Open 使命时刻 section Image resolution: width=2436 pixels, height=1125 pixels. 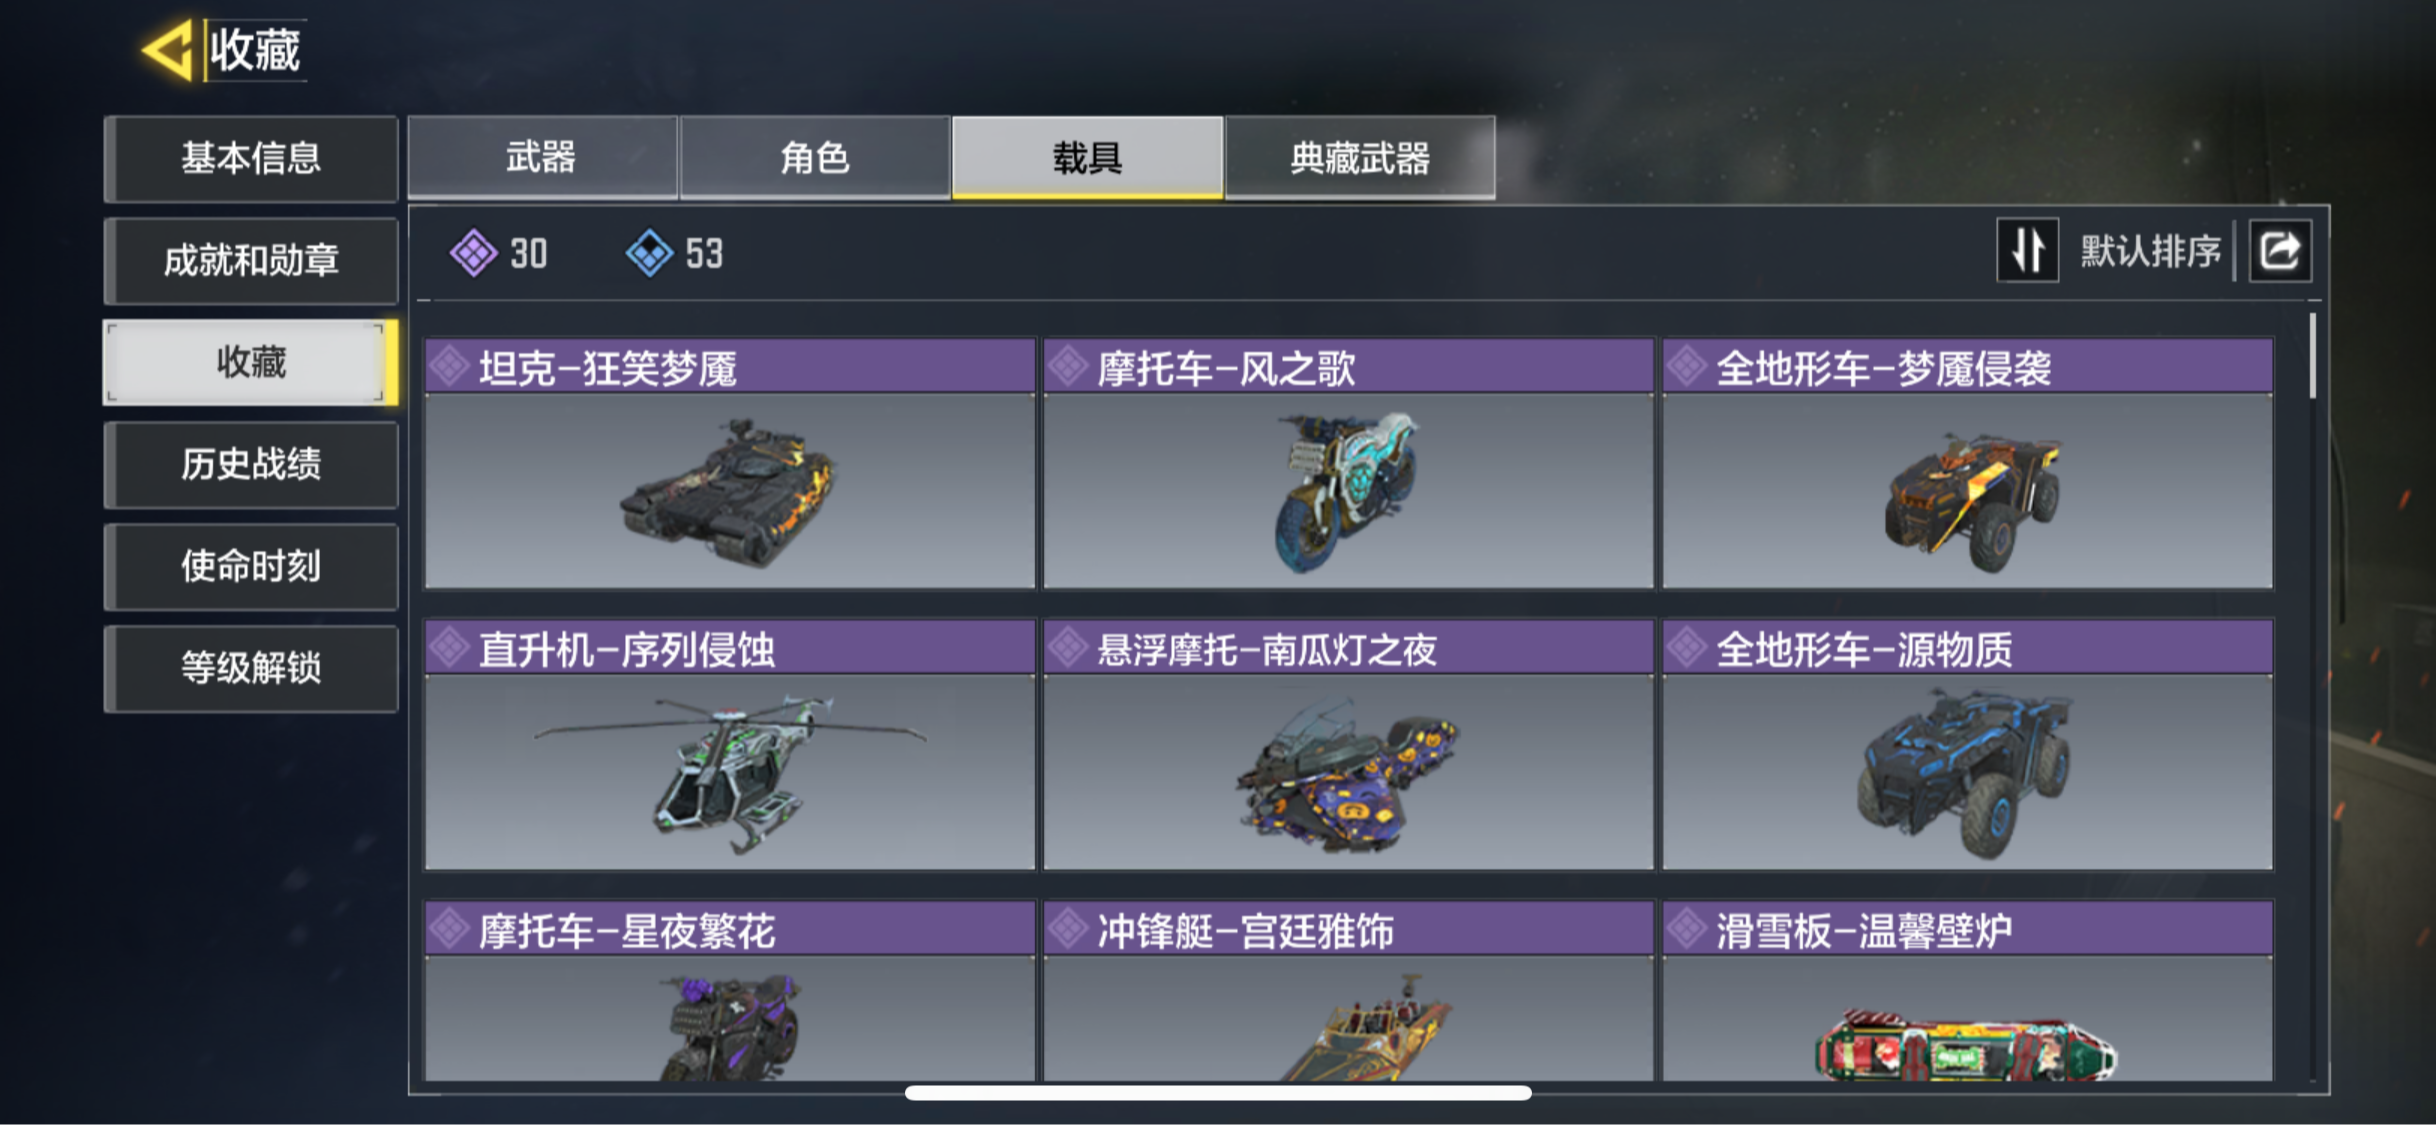pos(251,567)
